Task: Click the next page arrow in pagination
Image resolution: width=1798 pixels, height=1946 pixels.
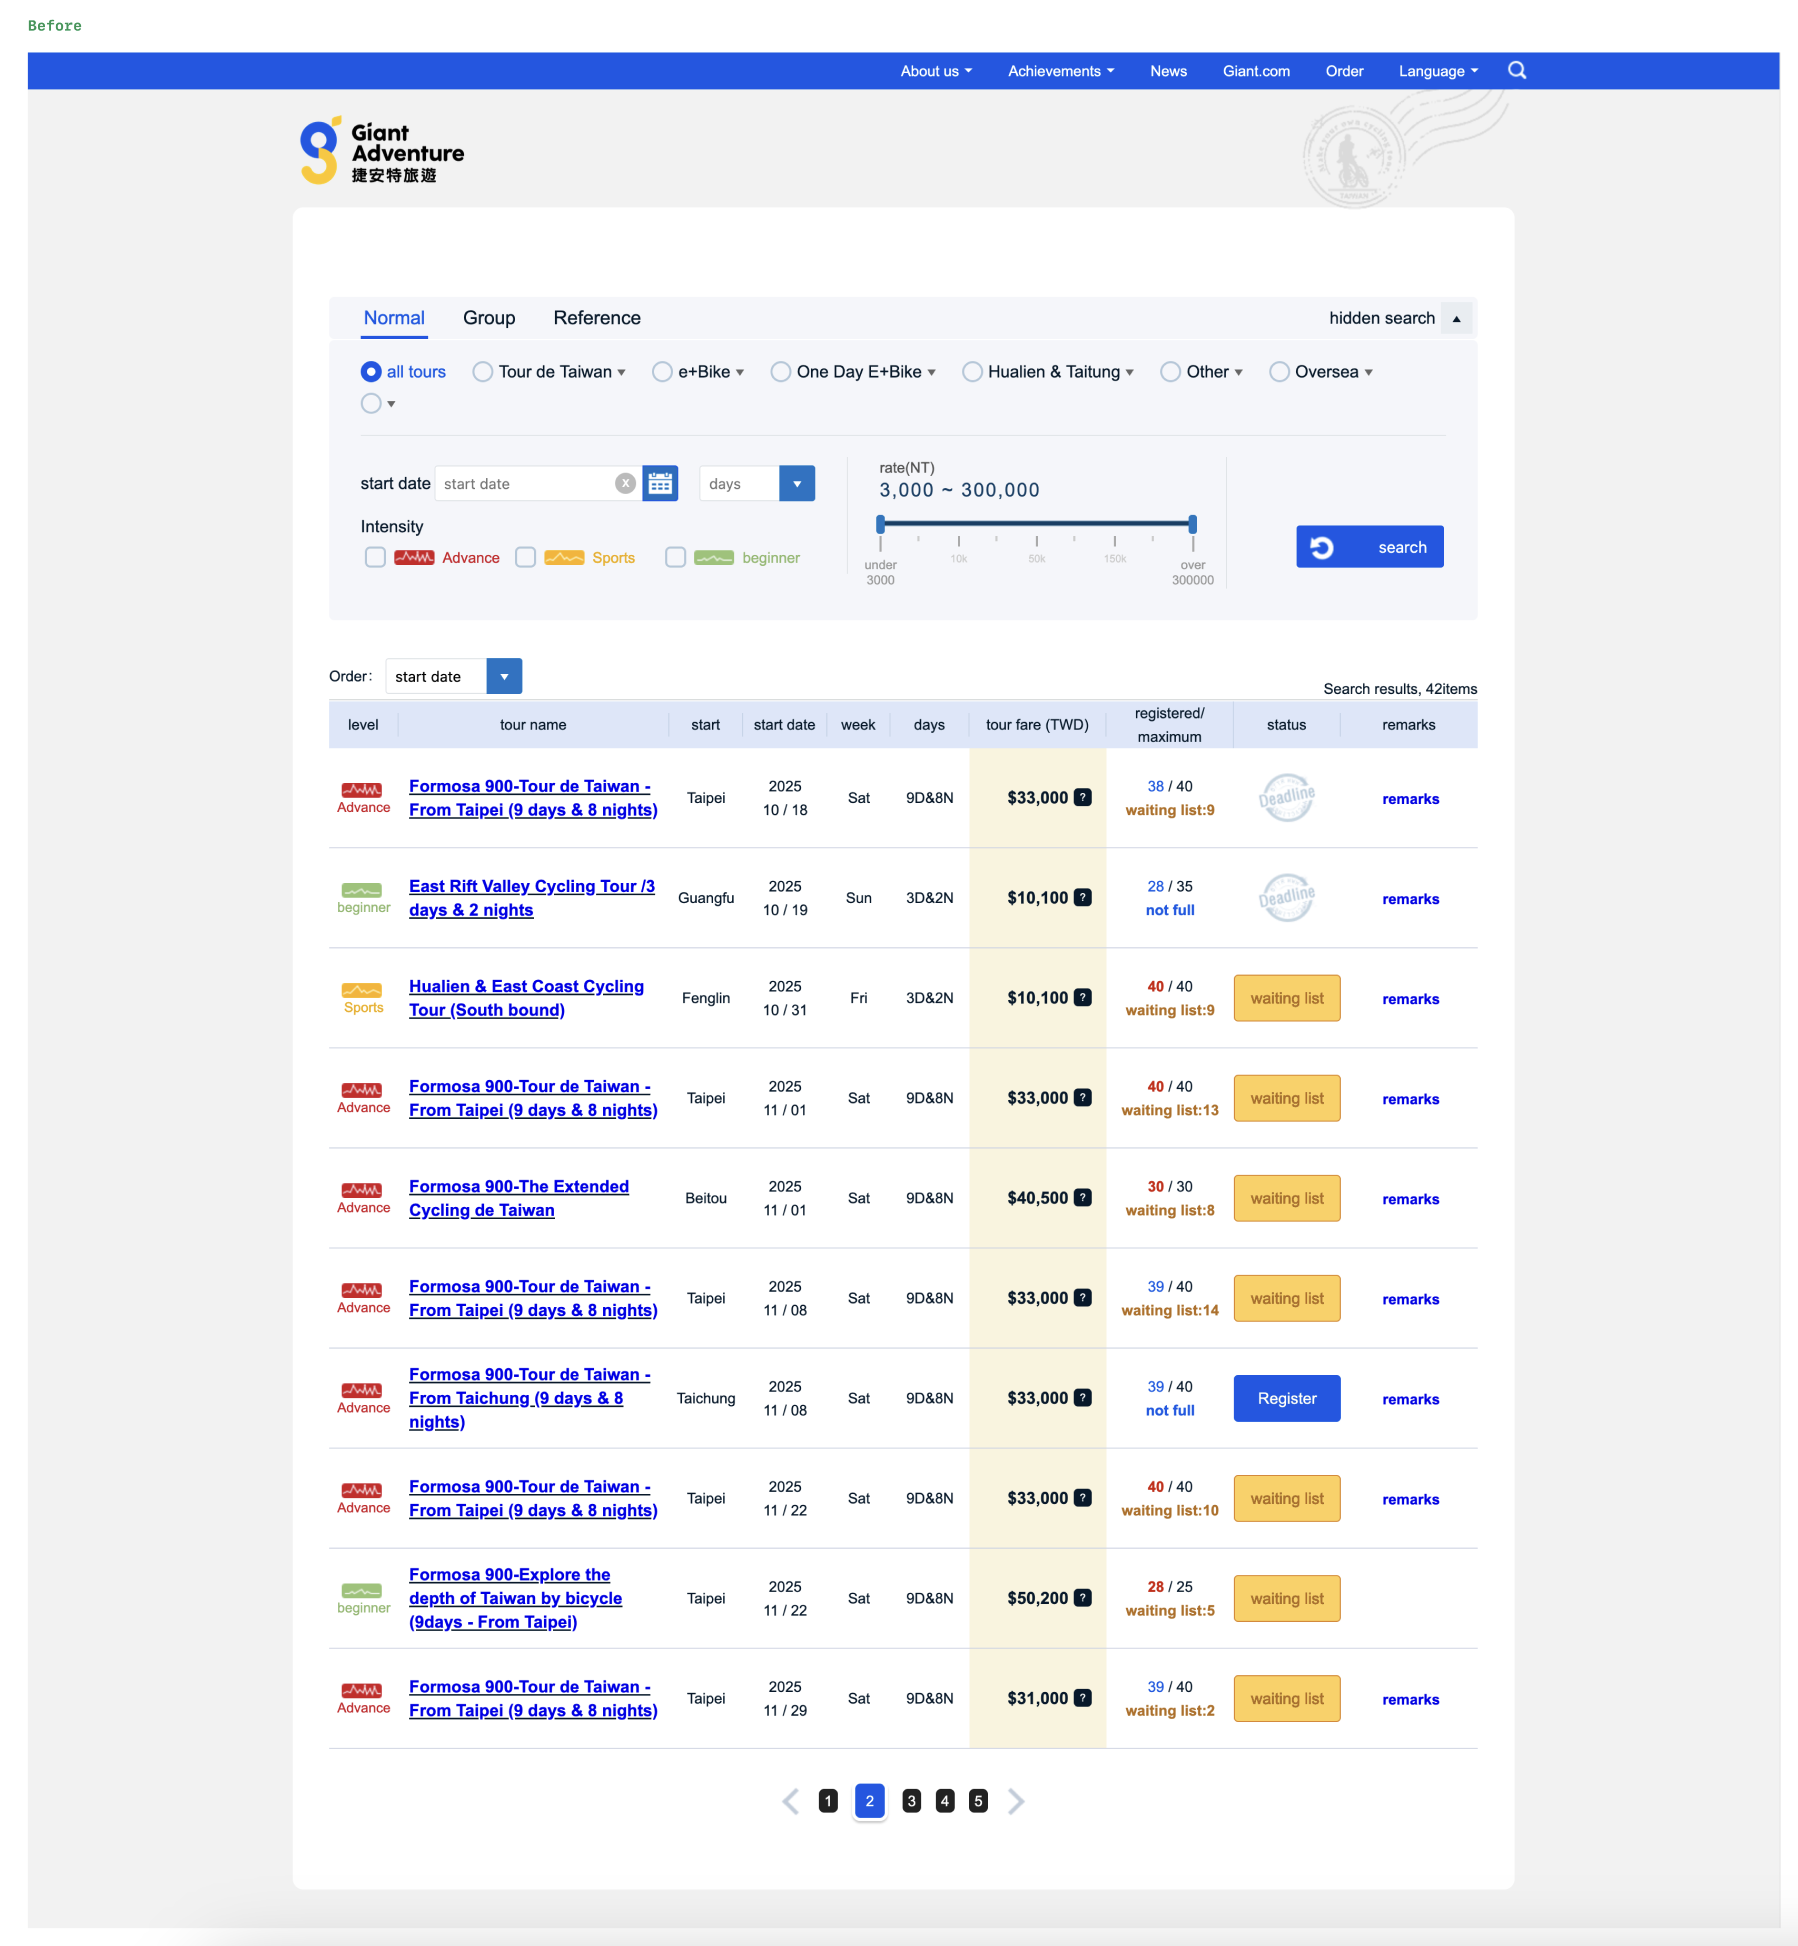Action: pos(1016,1801)
